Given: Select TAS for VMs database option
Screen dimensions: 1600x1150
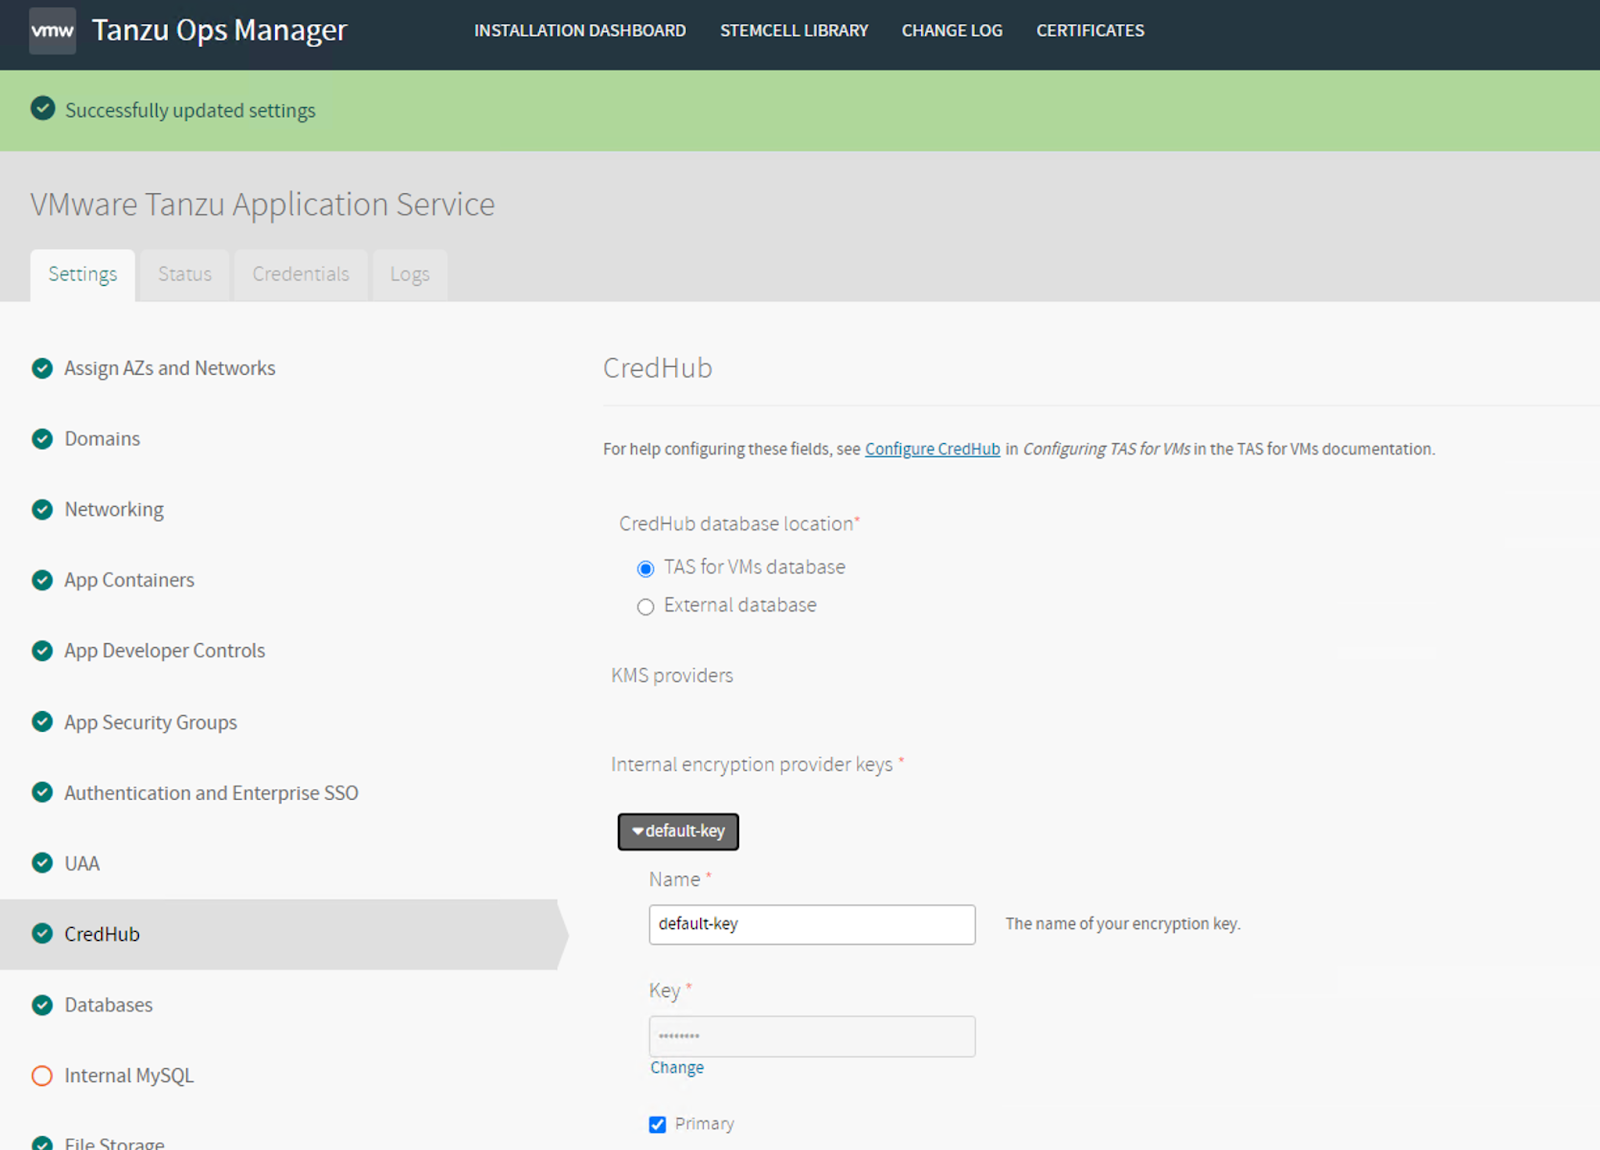Looking at the screenshot, I should tap(646, 569).
